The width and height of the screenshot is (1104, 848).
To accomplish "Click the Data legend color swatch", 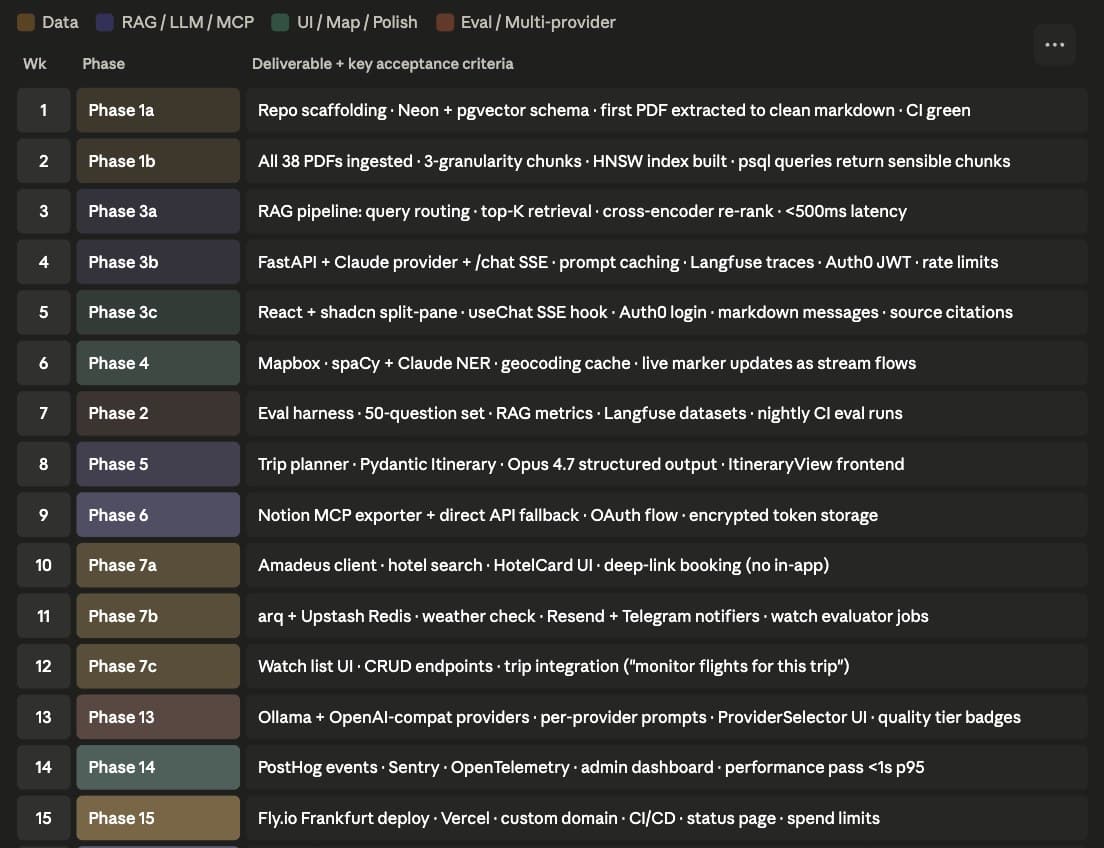I will 26,23.
